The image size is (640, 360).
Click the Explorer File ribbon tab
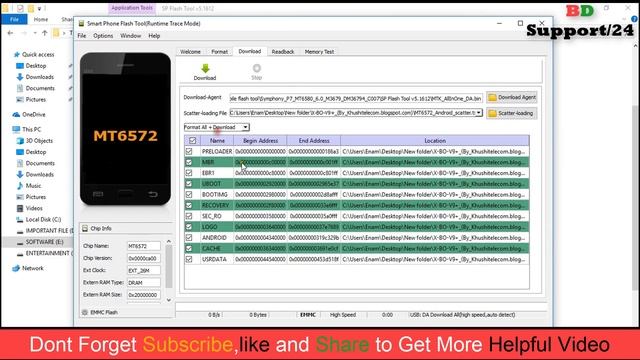click(14, 19)
